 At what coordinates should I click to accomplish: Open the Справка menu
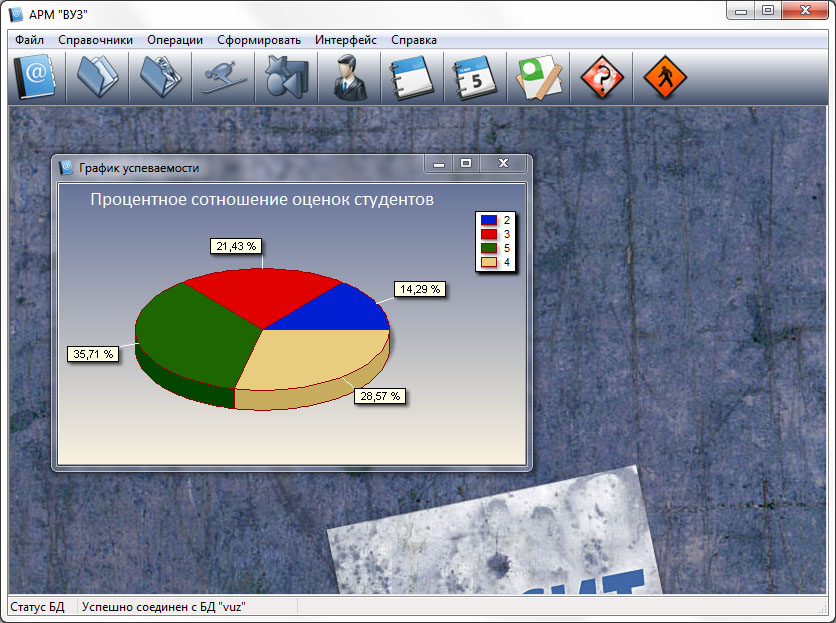413,40
